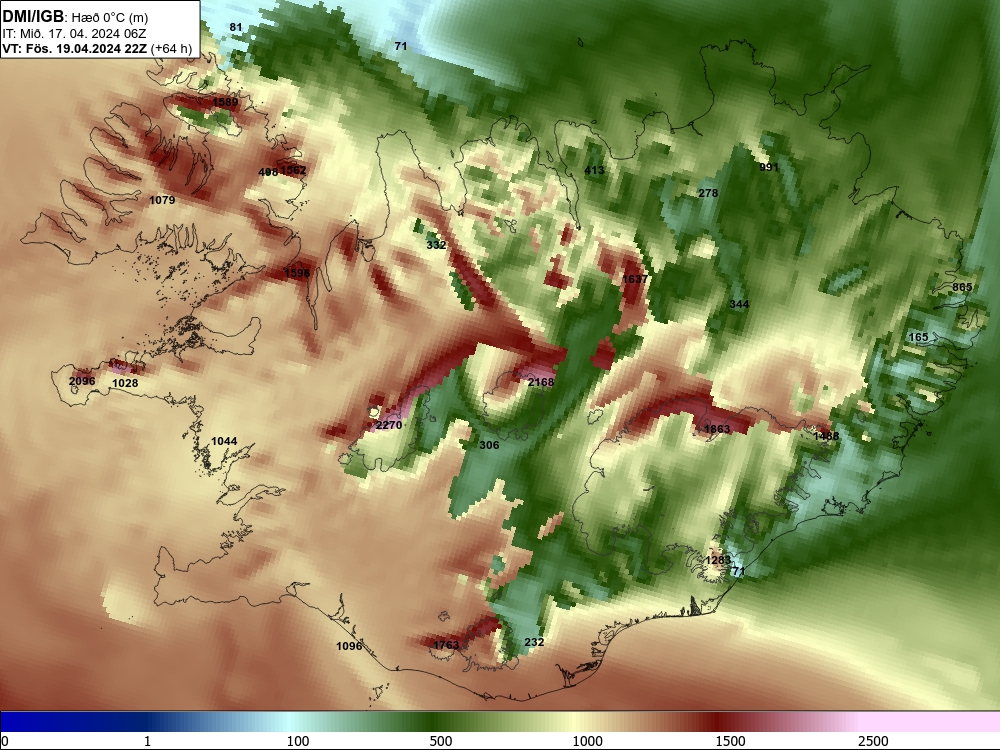The height and width of the screenshot is (750, 1000).
Task: Click the 81 value at the top
Action: pyautogui.click(x=236, y=27)
